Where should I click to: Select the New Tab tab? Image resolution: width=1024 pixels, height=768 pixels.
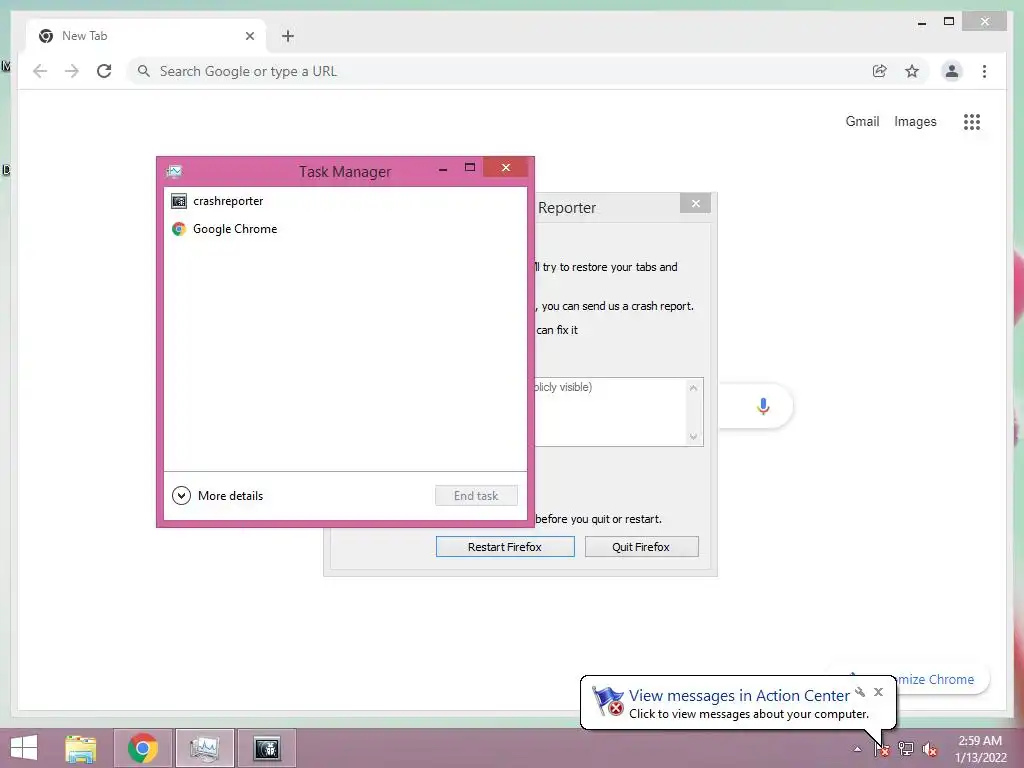tap(146, 36)
